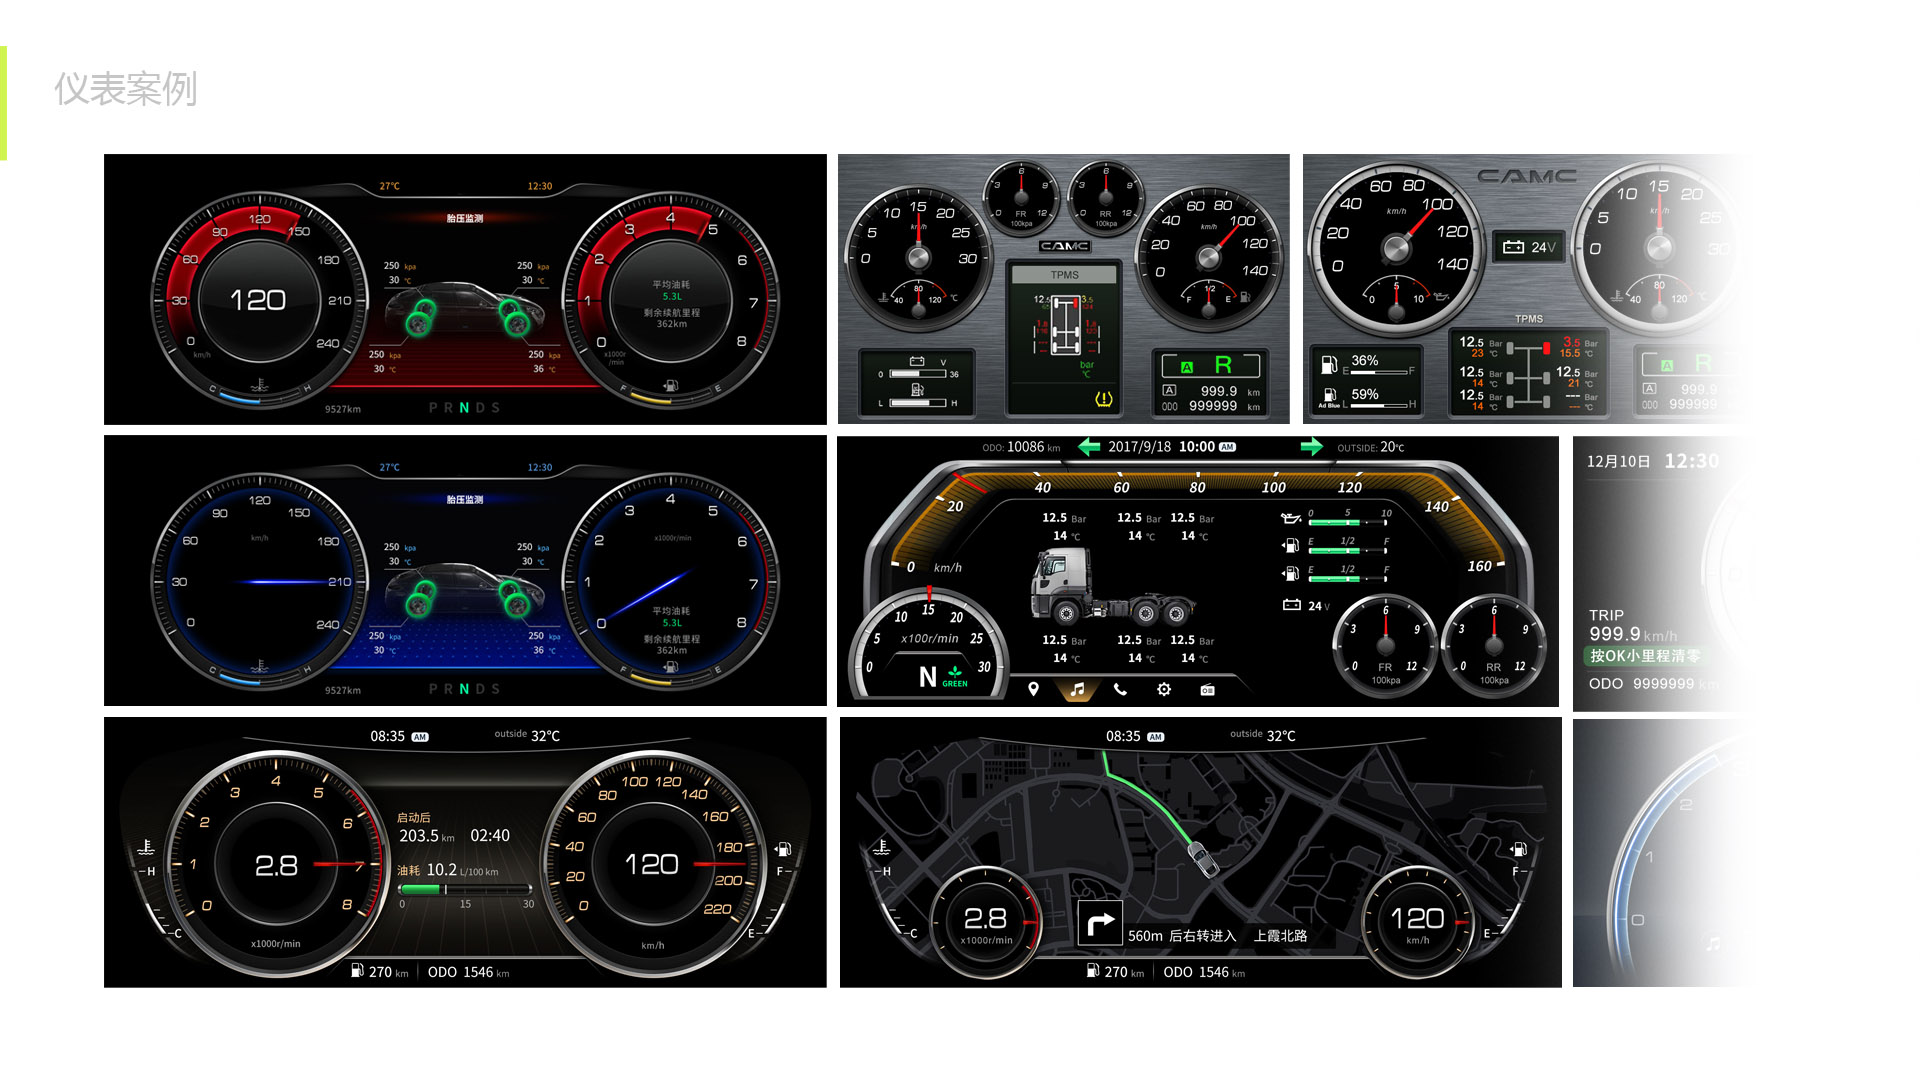Click the yellow TPMS tire warning icon
Image resolution: width=1920 pixels, height=1080 pixels.
coord(1104,399)
